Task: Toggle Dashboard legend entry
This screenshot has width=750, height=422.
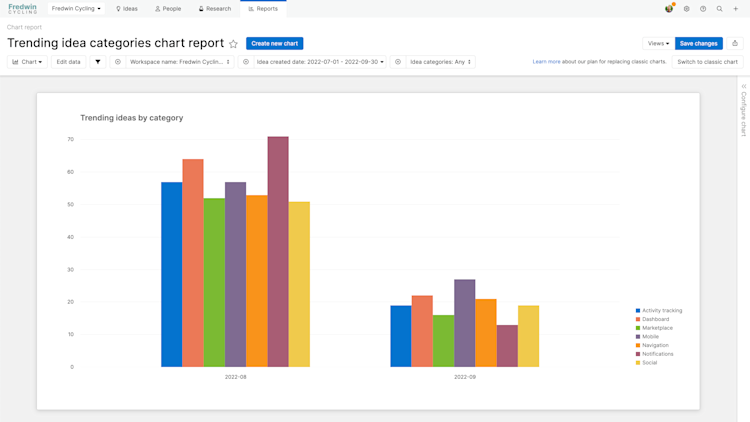Action: tap(652, 319)
